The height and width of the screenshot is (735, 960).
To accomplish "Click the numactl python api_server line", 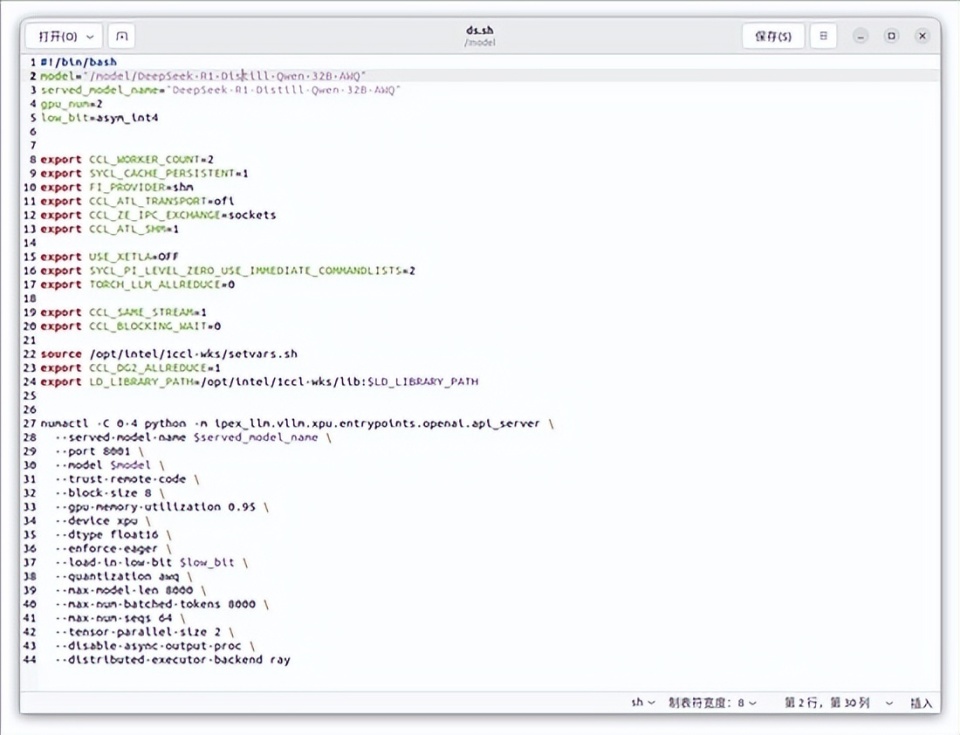I will [297, 424].
